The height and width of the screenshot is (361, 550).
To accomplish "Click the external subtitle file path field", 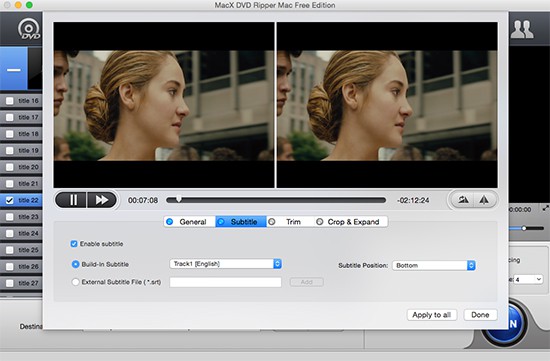I will (226, 282).
